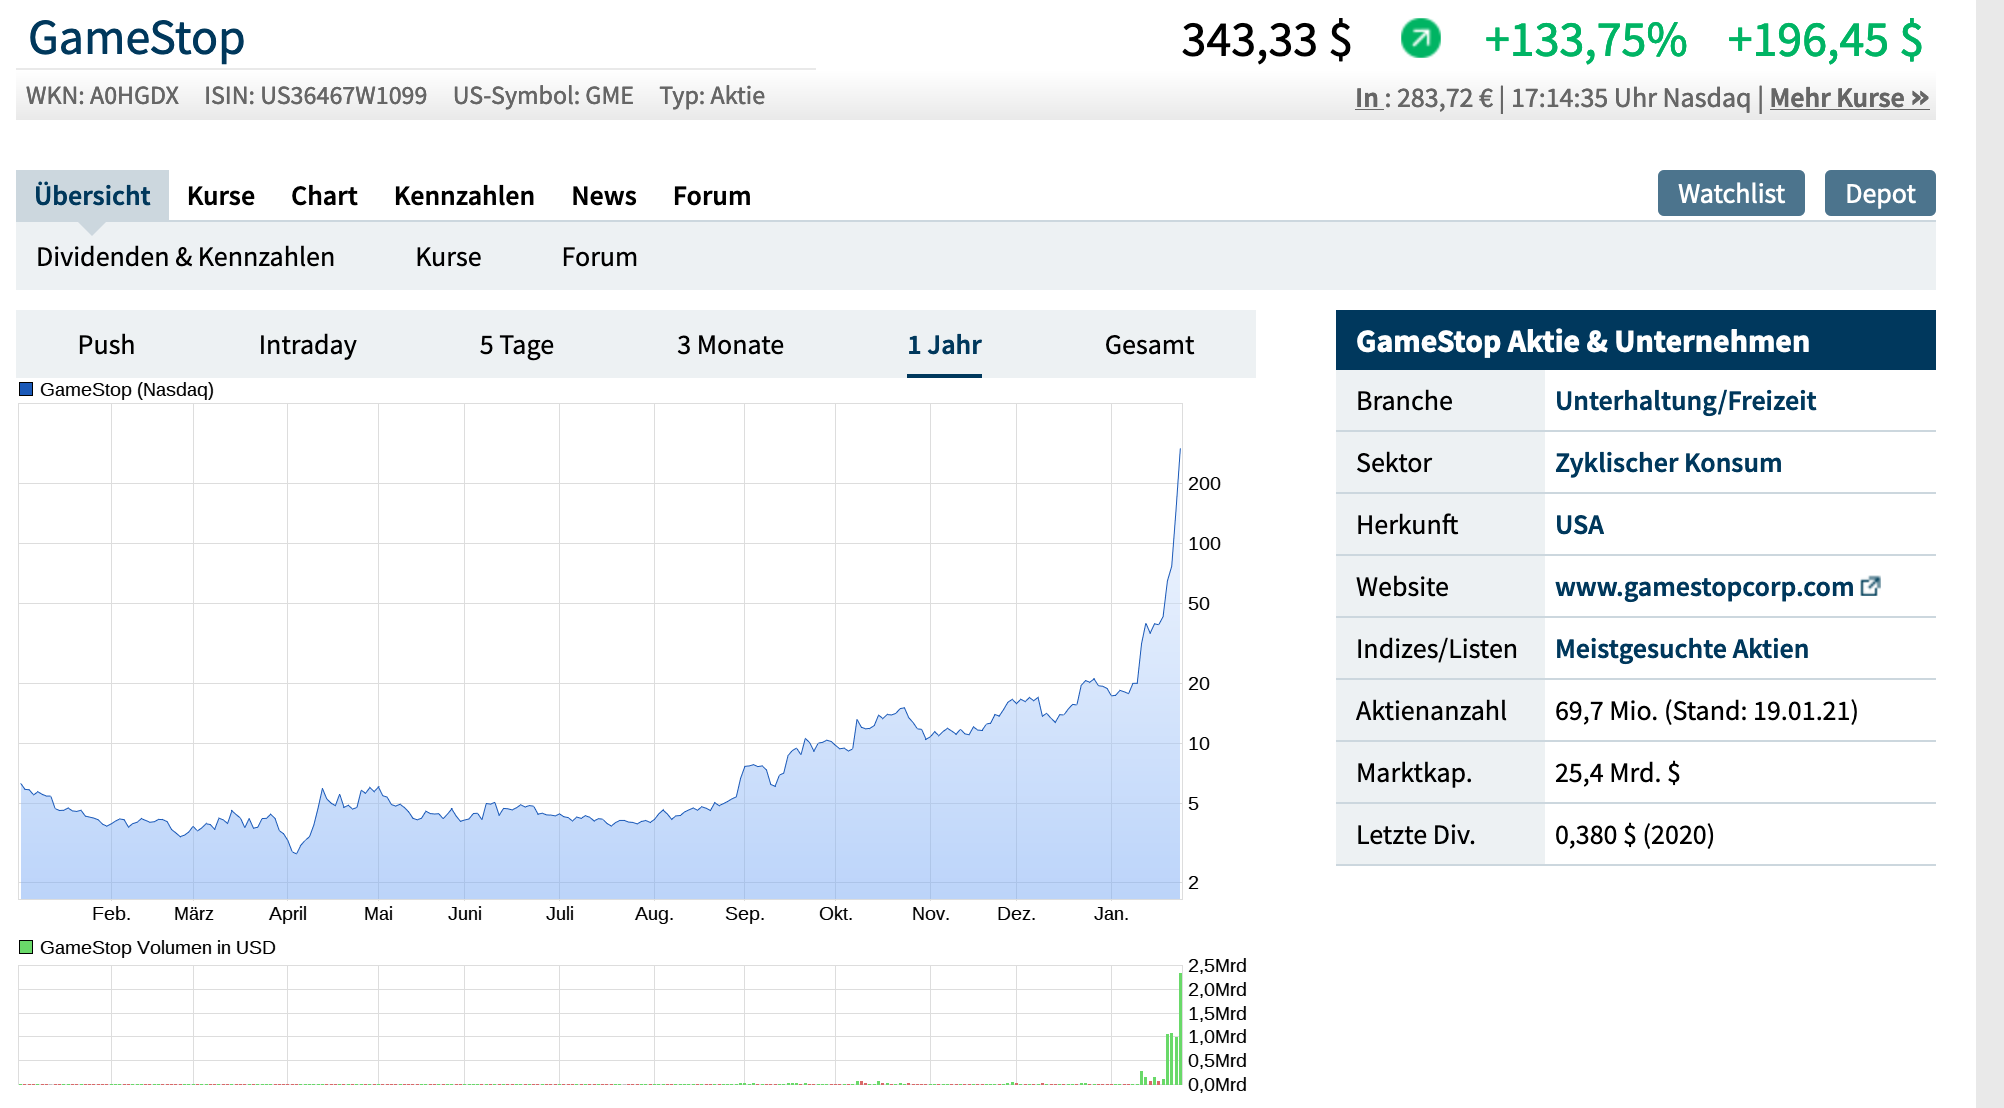Open the Chart tab
Viewport: 2004px width, 1108px height.
pos(324,196)
